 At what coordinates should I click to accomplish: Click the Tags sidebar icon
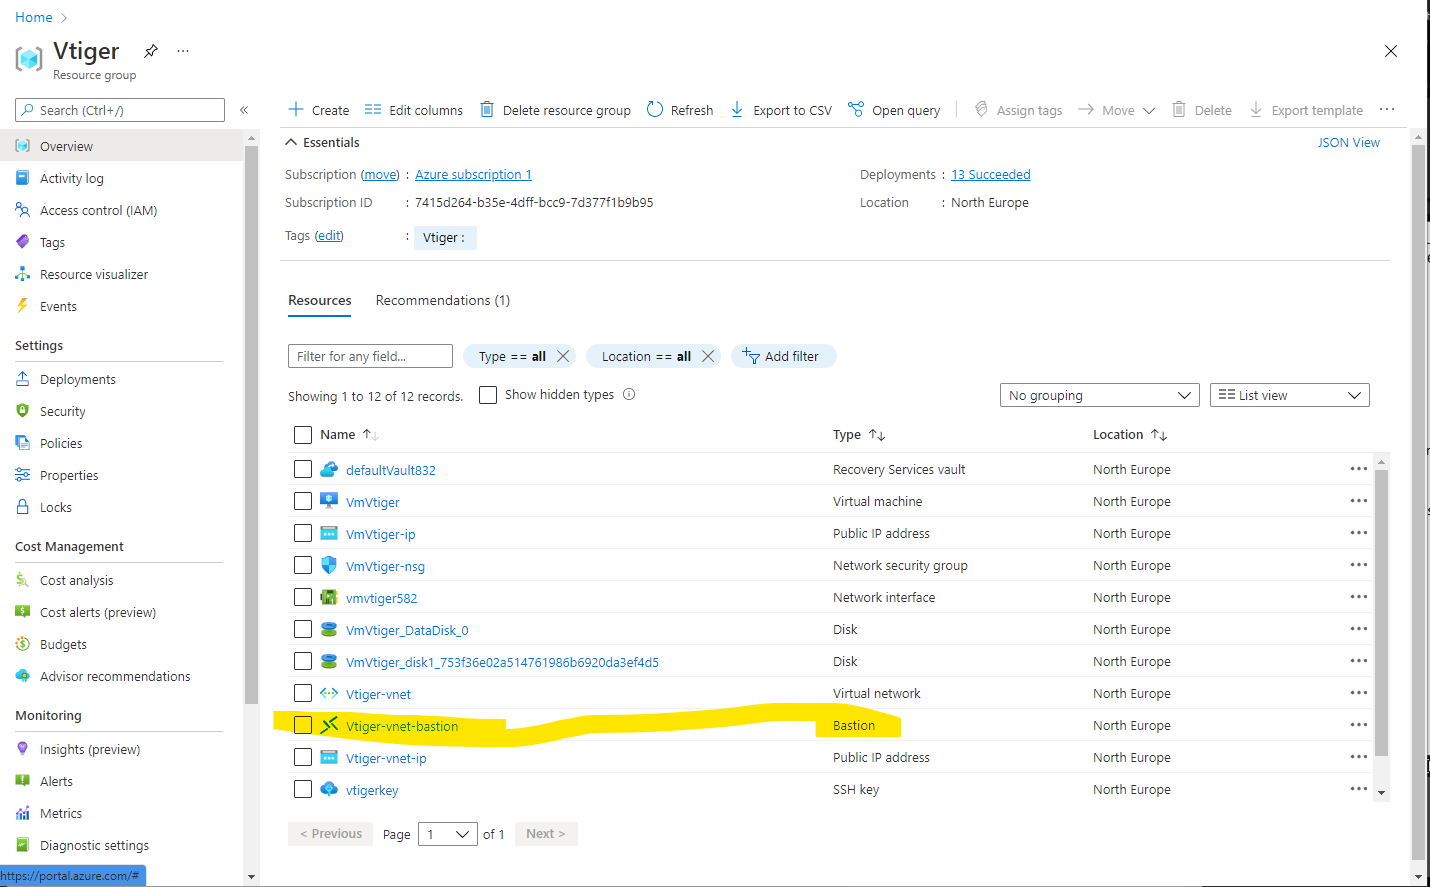[22, 241]
